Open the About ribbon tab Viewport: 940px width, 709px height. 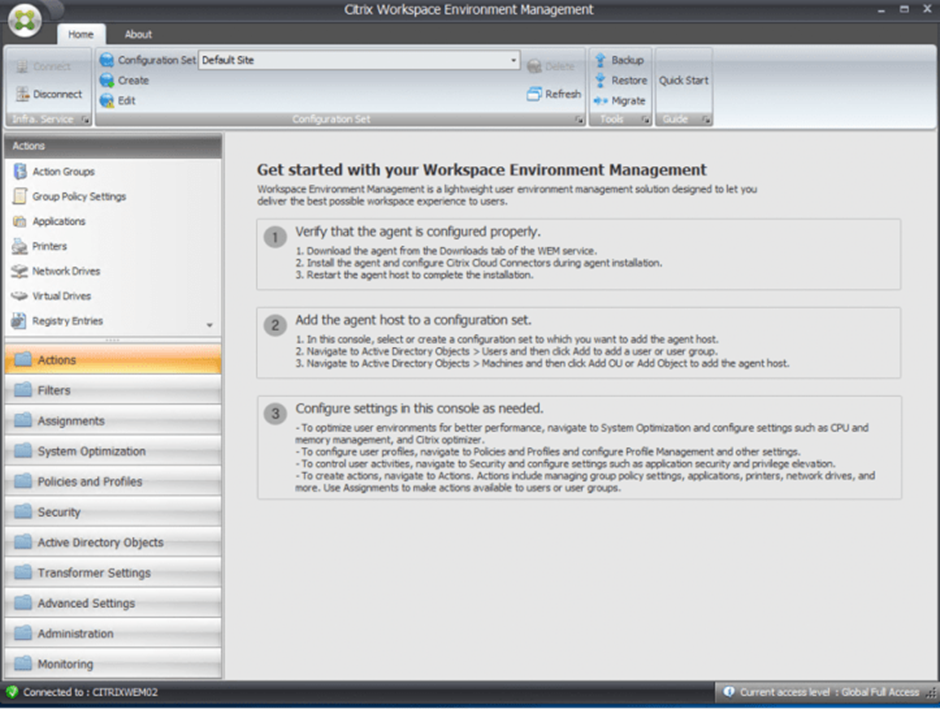pyautogui.click(x=138, y=34)
